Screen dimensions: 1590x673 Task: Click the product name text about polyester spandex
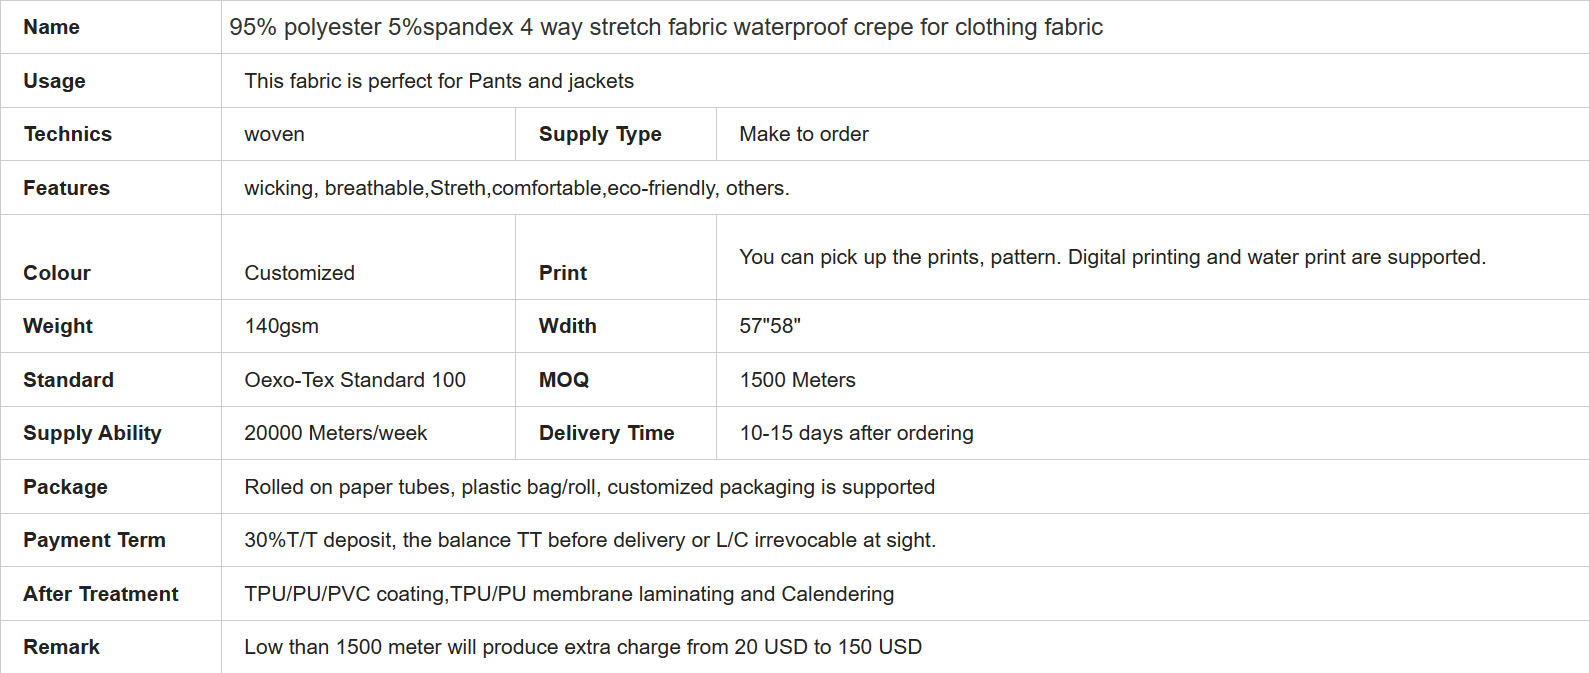[x=666, y=27]
